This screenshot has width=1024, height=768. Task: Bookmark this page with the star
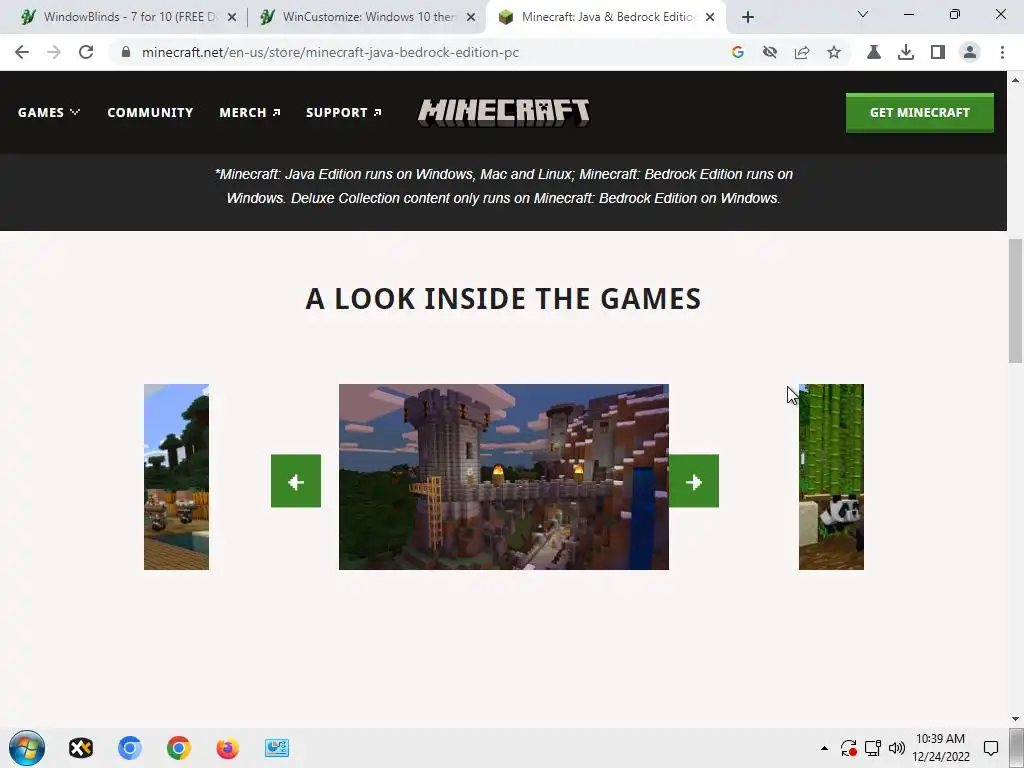[834, 52]
